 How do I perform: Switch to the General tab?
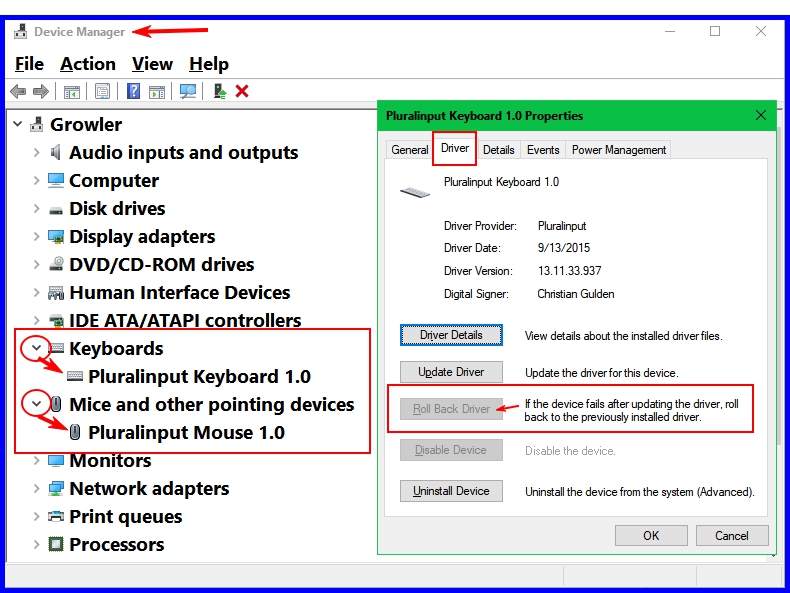pos(410,150)
